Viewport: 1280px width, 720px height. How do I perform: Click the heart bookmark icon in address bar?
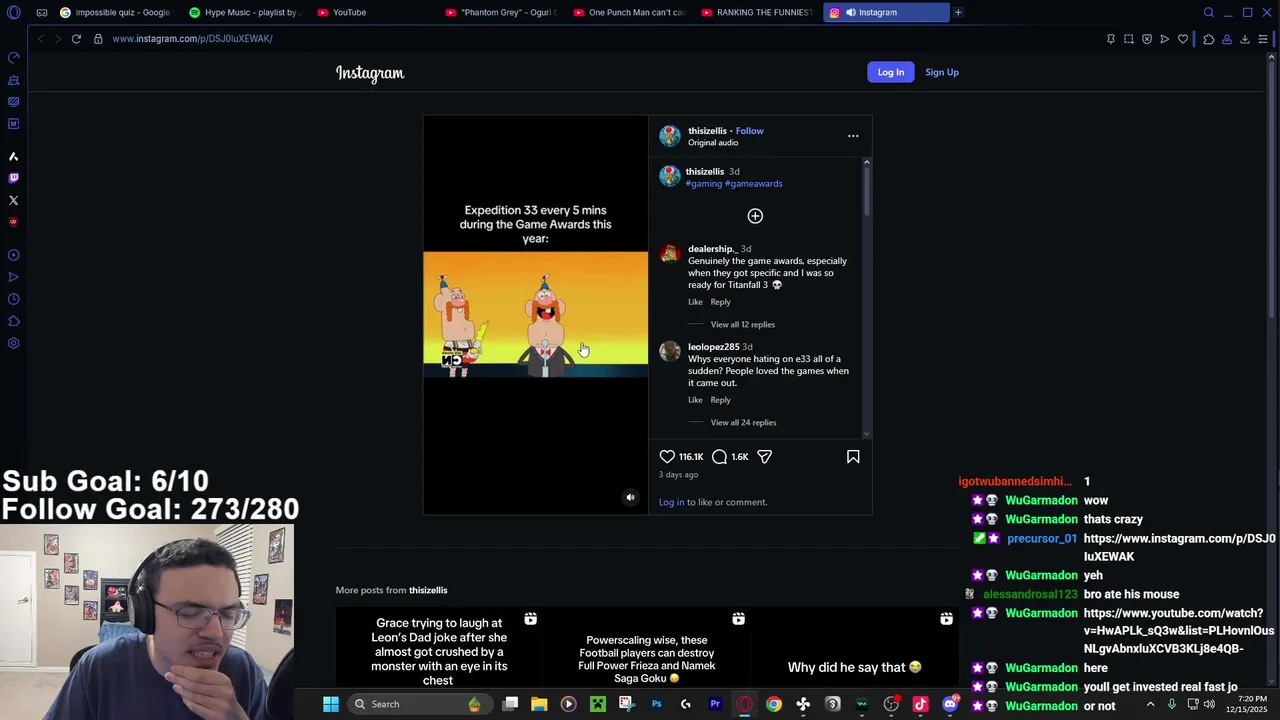tap(1183, 39)
